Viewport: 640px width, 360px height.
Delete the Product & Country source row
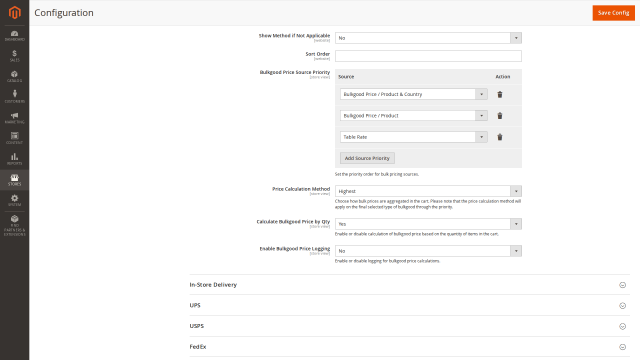coord(500,94)
